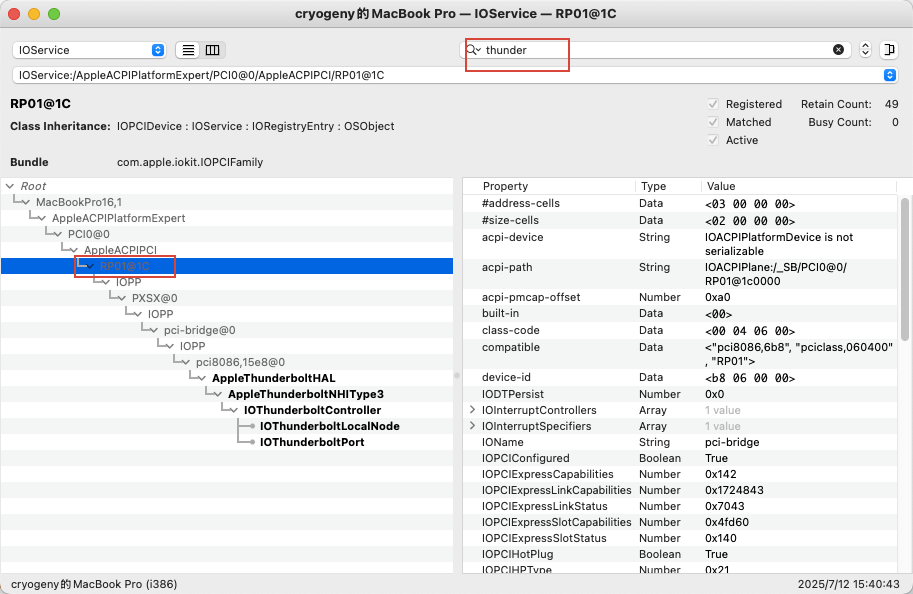This screenshot has height=594, width=913.
Task: Select the PXSX@0 entry
Action: (154, 298)
